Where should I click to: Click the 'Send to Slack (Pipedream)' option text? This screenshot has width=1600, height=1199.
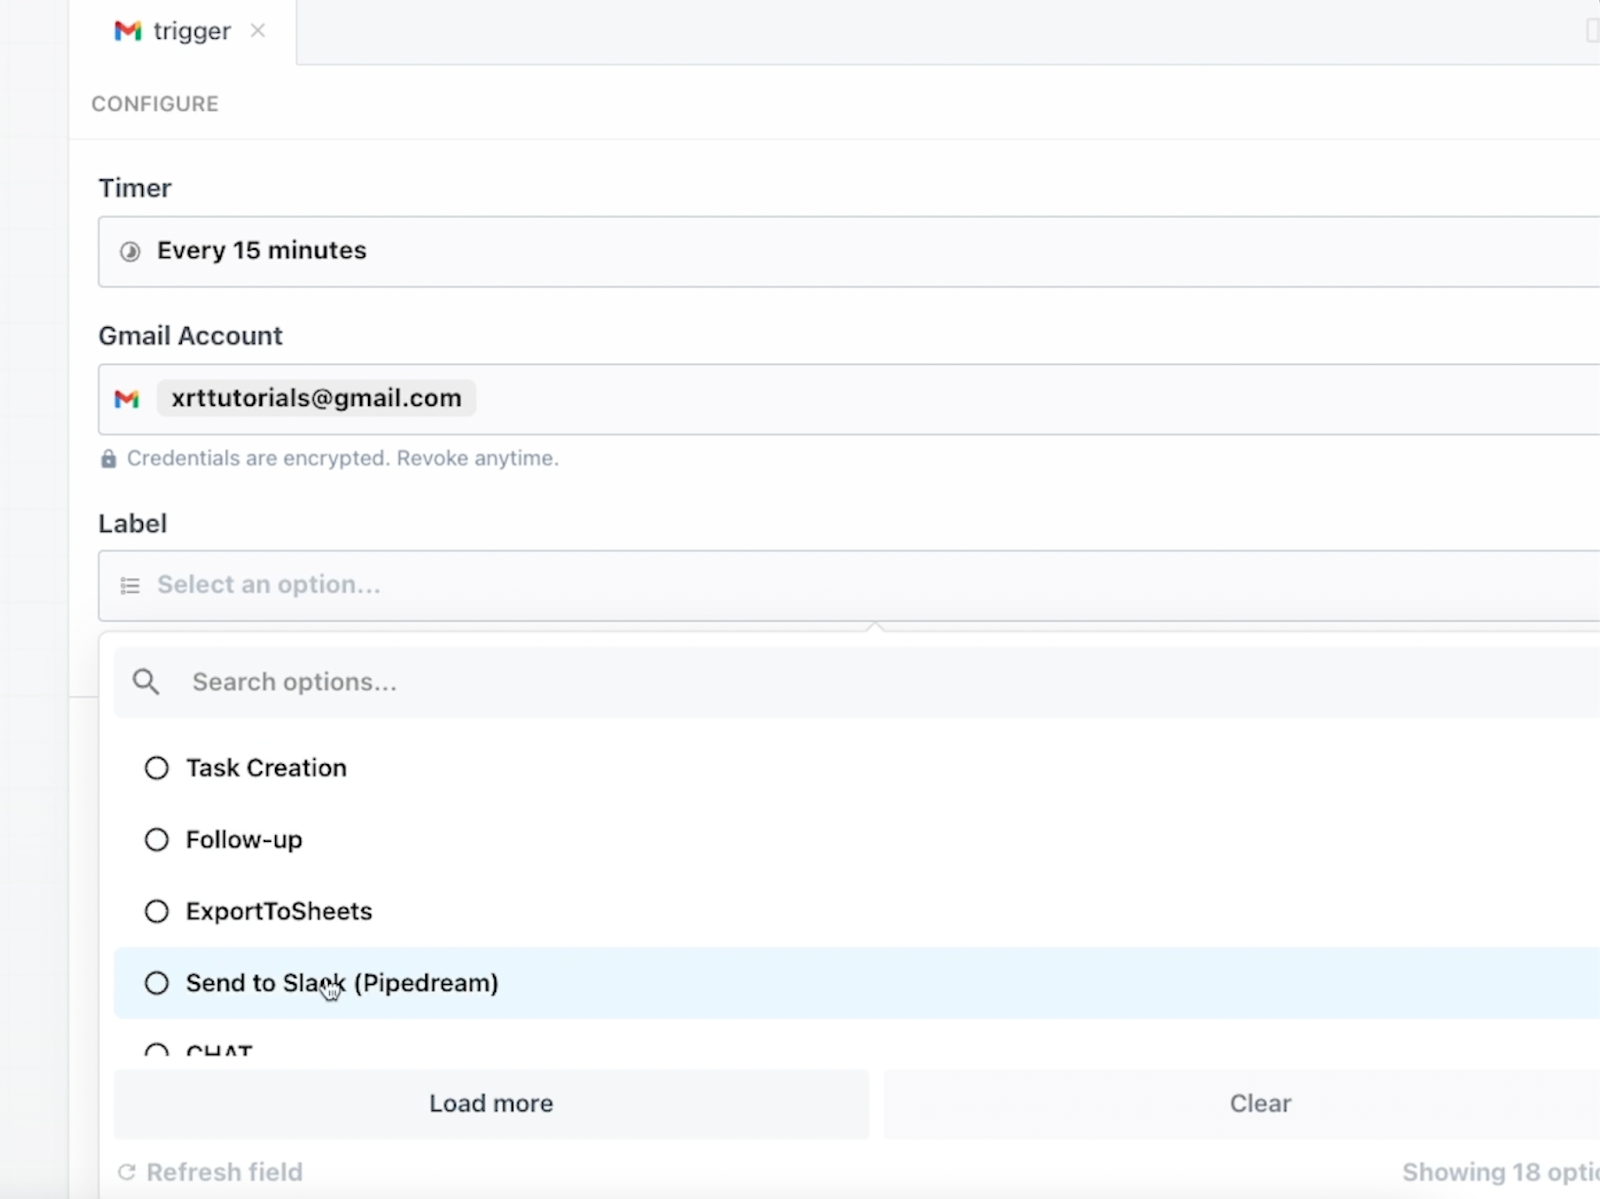point(342,984)
